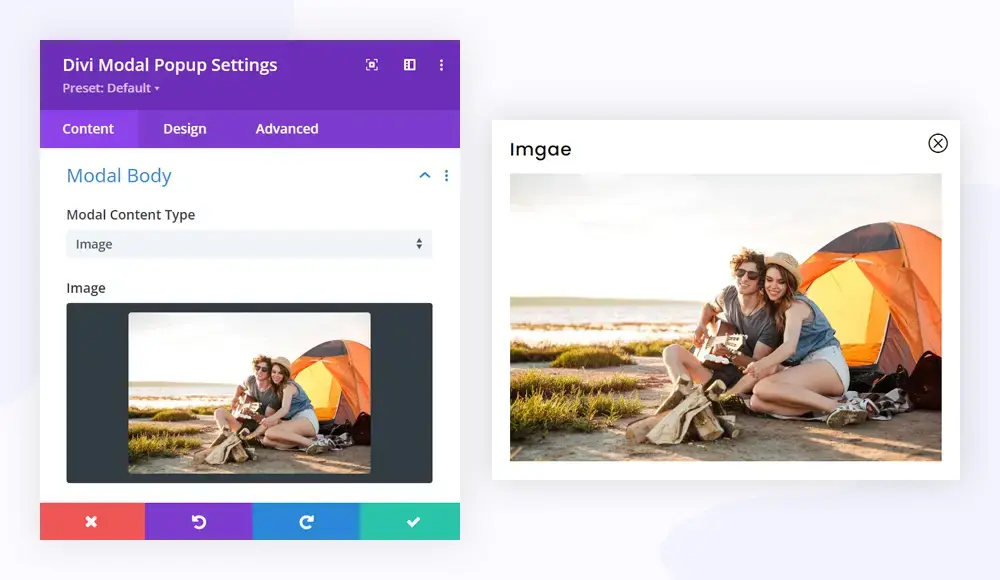Image resolution: width=1000 pixels, height=580 pixels.
Task: Click the Imgae popup heading
Action: click(540, 149)
